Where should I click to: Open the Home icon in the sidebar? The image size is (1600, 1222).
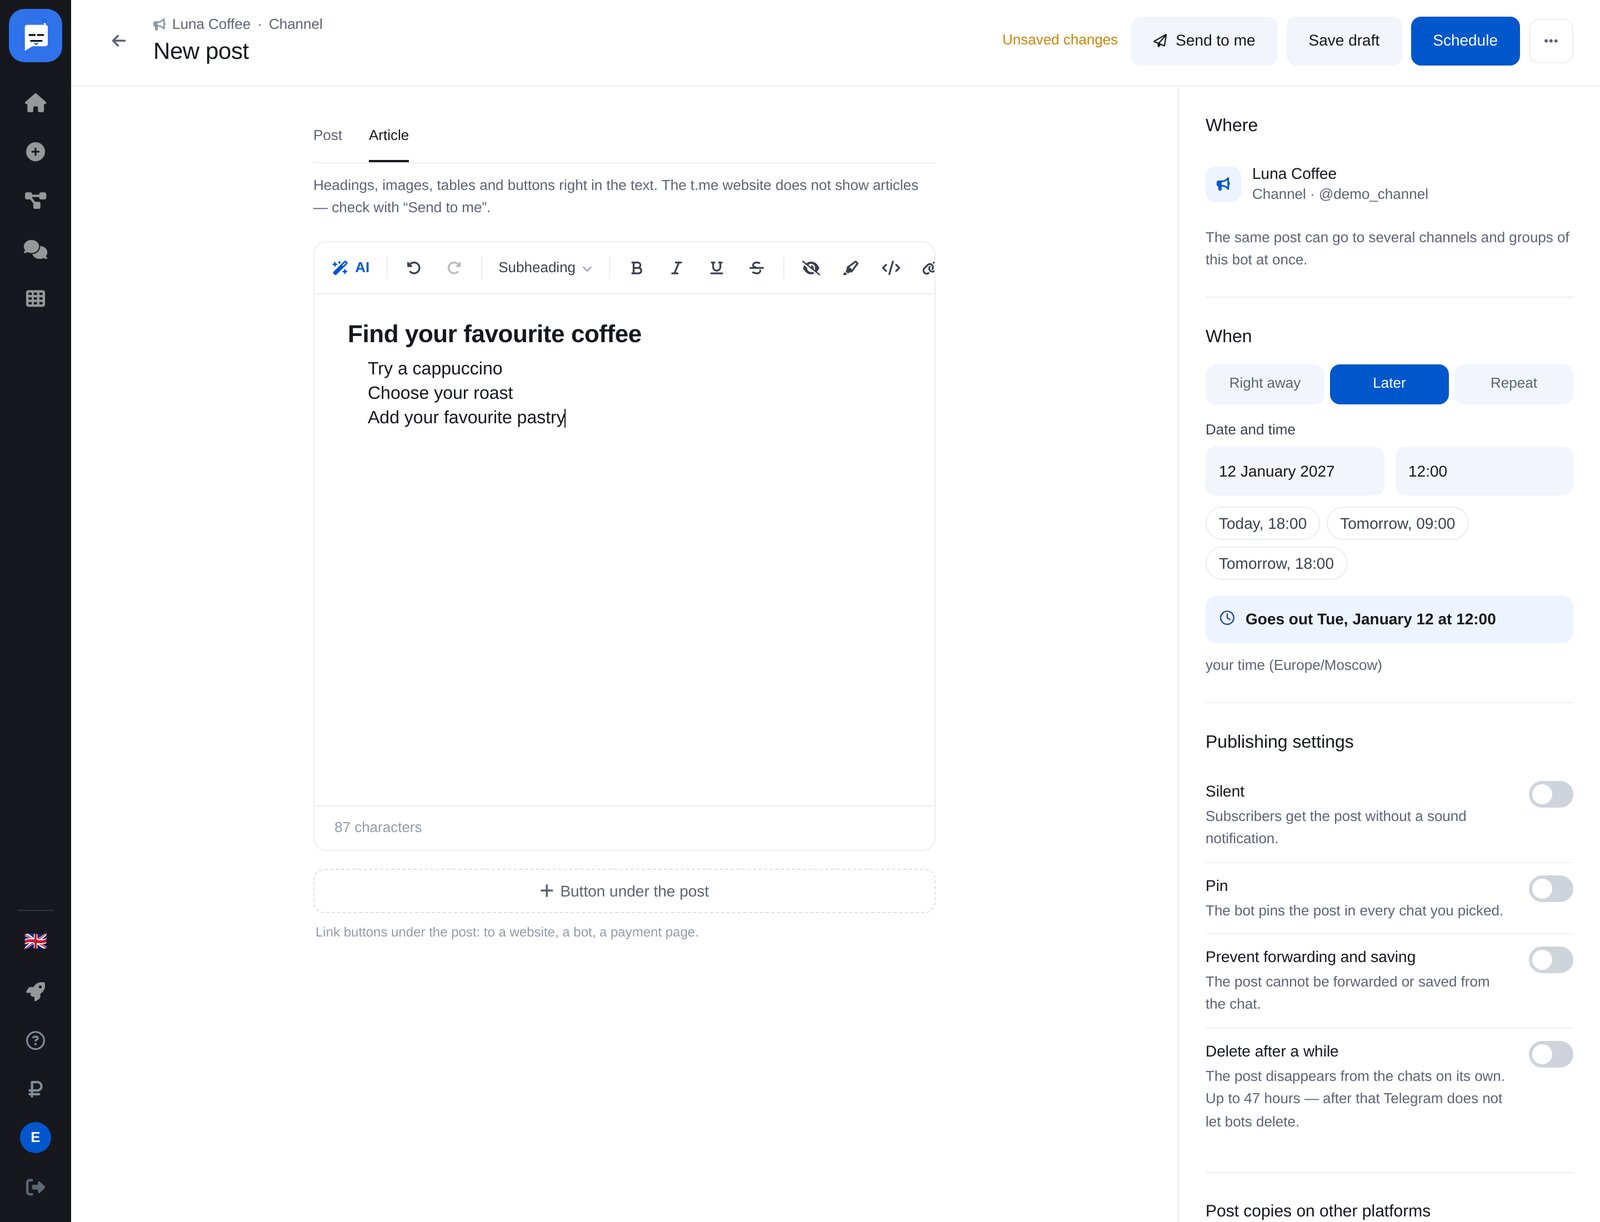[x=35, y=103]
